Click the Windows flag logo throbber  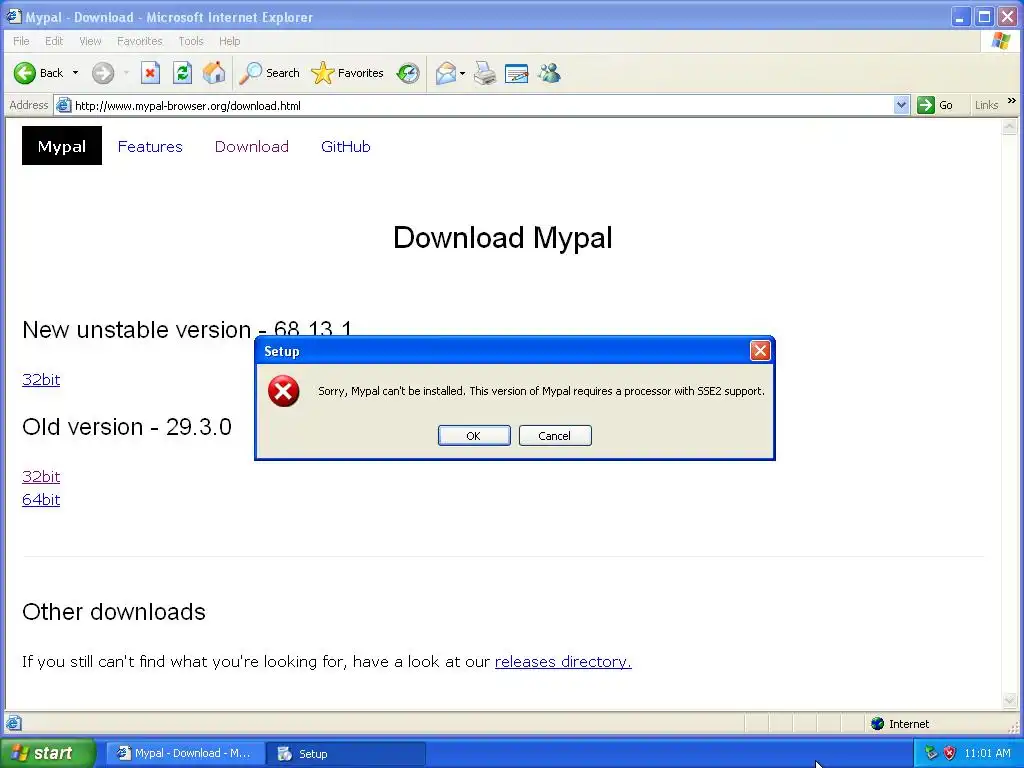pos(1000,41)
